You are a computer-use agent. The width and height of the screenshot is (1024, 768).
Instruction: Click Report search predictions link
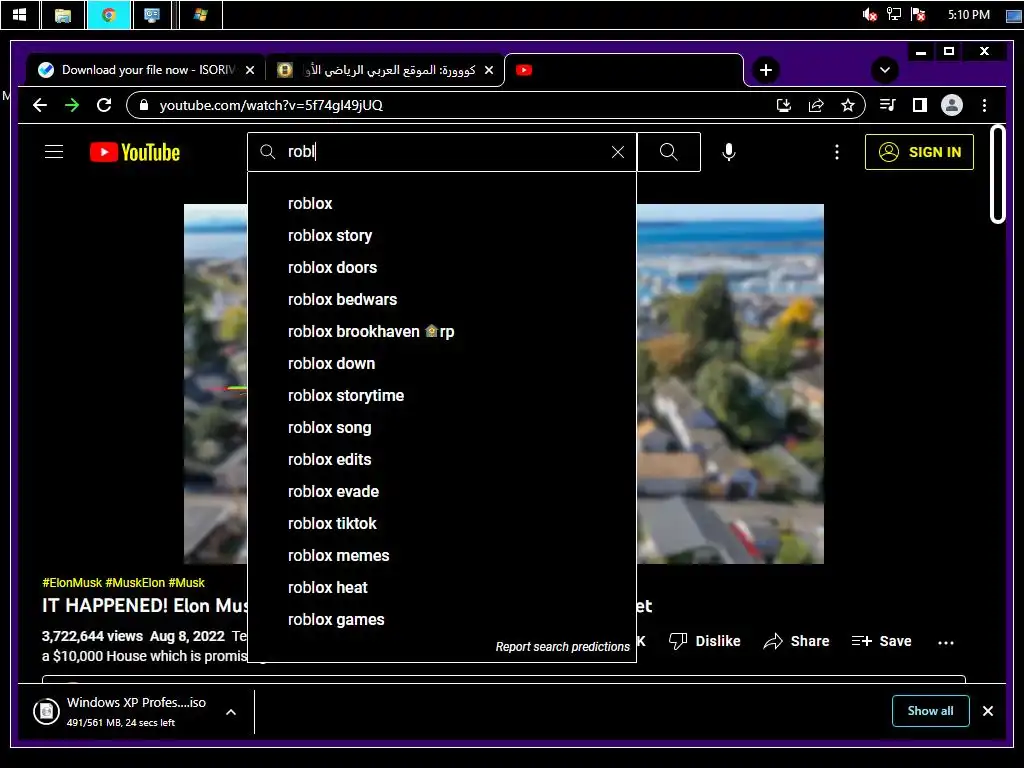coord(562,647)
